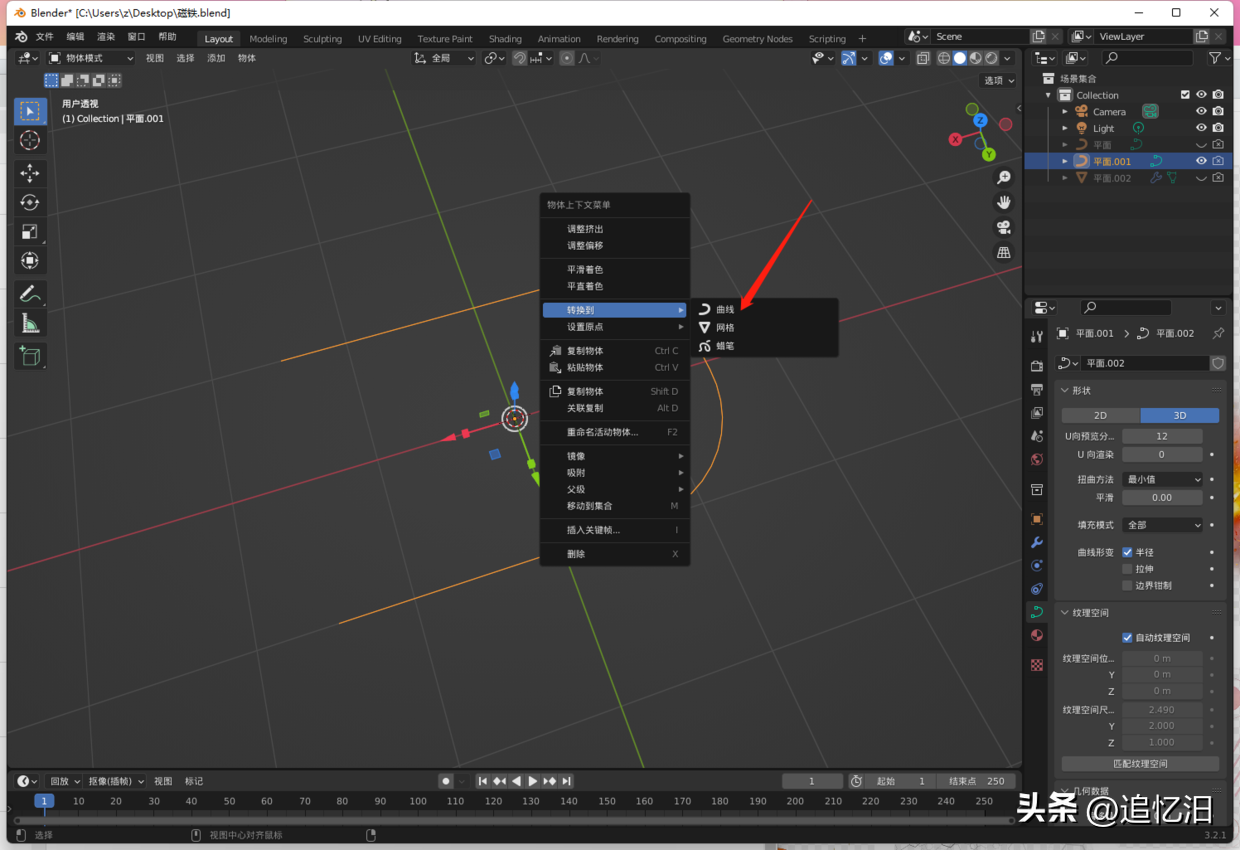Hide 平面.001 using its eye toggle

coord(1200,160)
